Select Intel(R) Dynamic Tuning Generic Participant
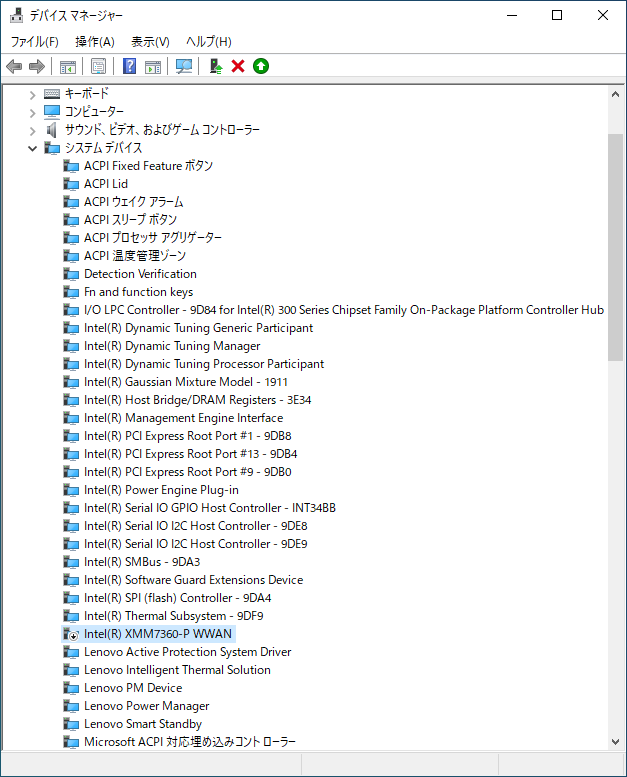This screenshot has width=627, height=777. pyautogui.click(x=198, y=328)
